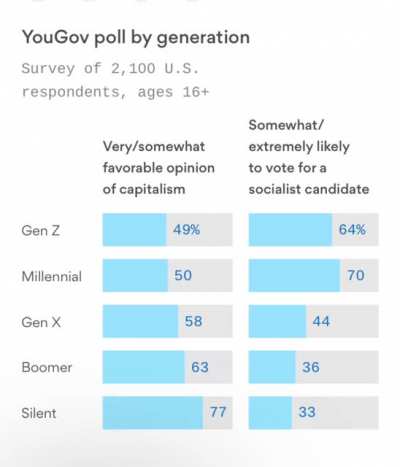Select the Gen X 58 capitalism bar
Viewport: 400px width, 467px height.
167,321
